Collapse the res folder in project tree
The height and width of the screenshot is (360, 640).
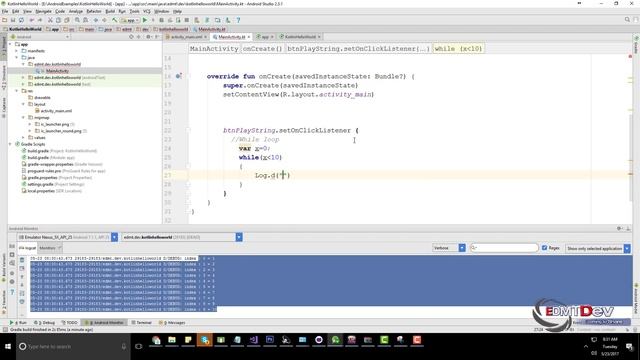[x=17, y=91]
